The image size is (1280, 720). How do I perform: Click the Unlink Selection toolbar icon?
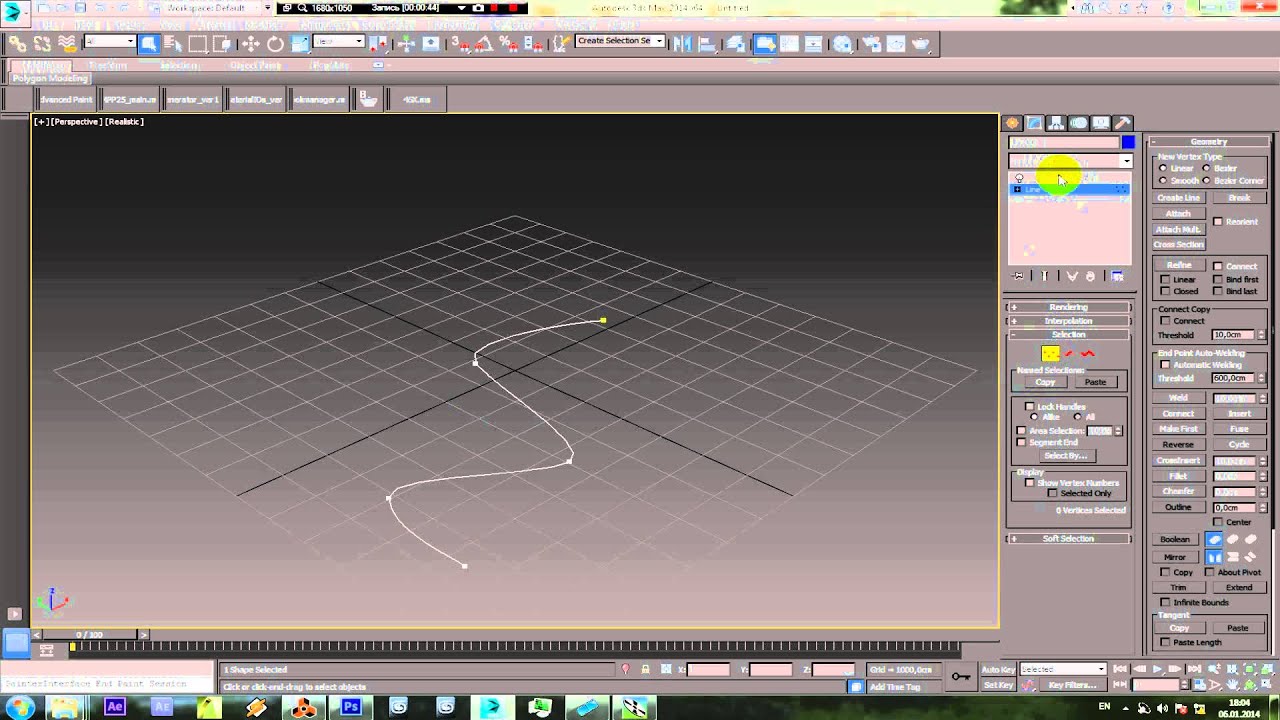click(x=42, y=44)
